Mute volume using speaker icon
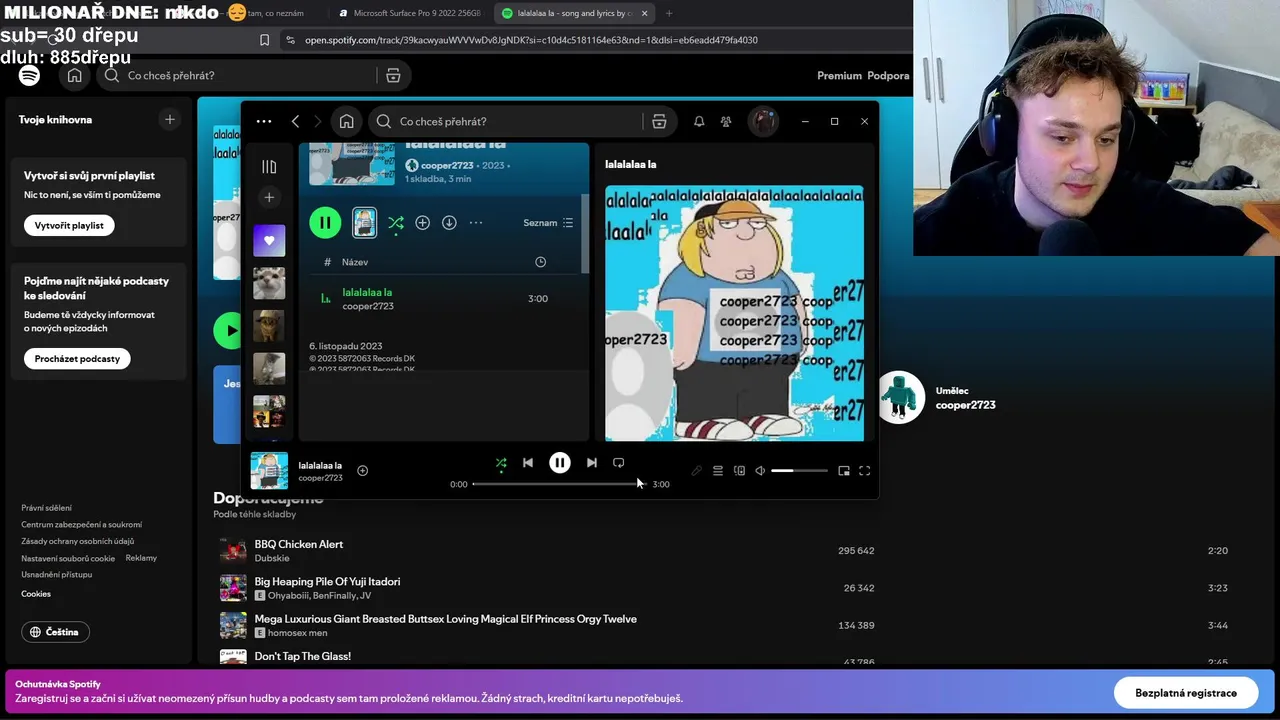The height and width of the screenshot is (720, 1280). coord(760,471)
